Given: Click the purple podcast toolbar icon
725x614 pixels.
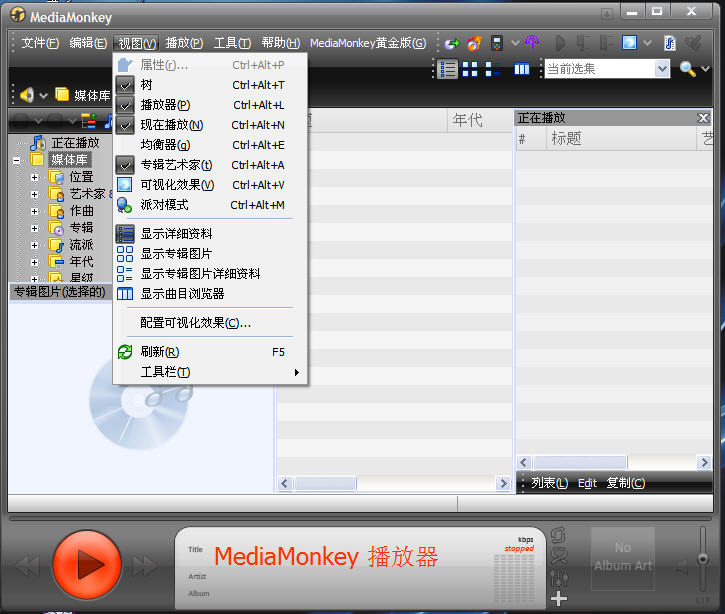Looking at the screenshot, I should coord(532,43).
